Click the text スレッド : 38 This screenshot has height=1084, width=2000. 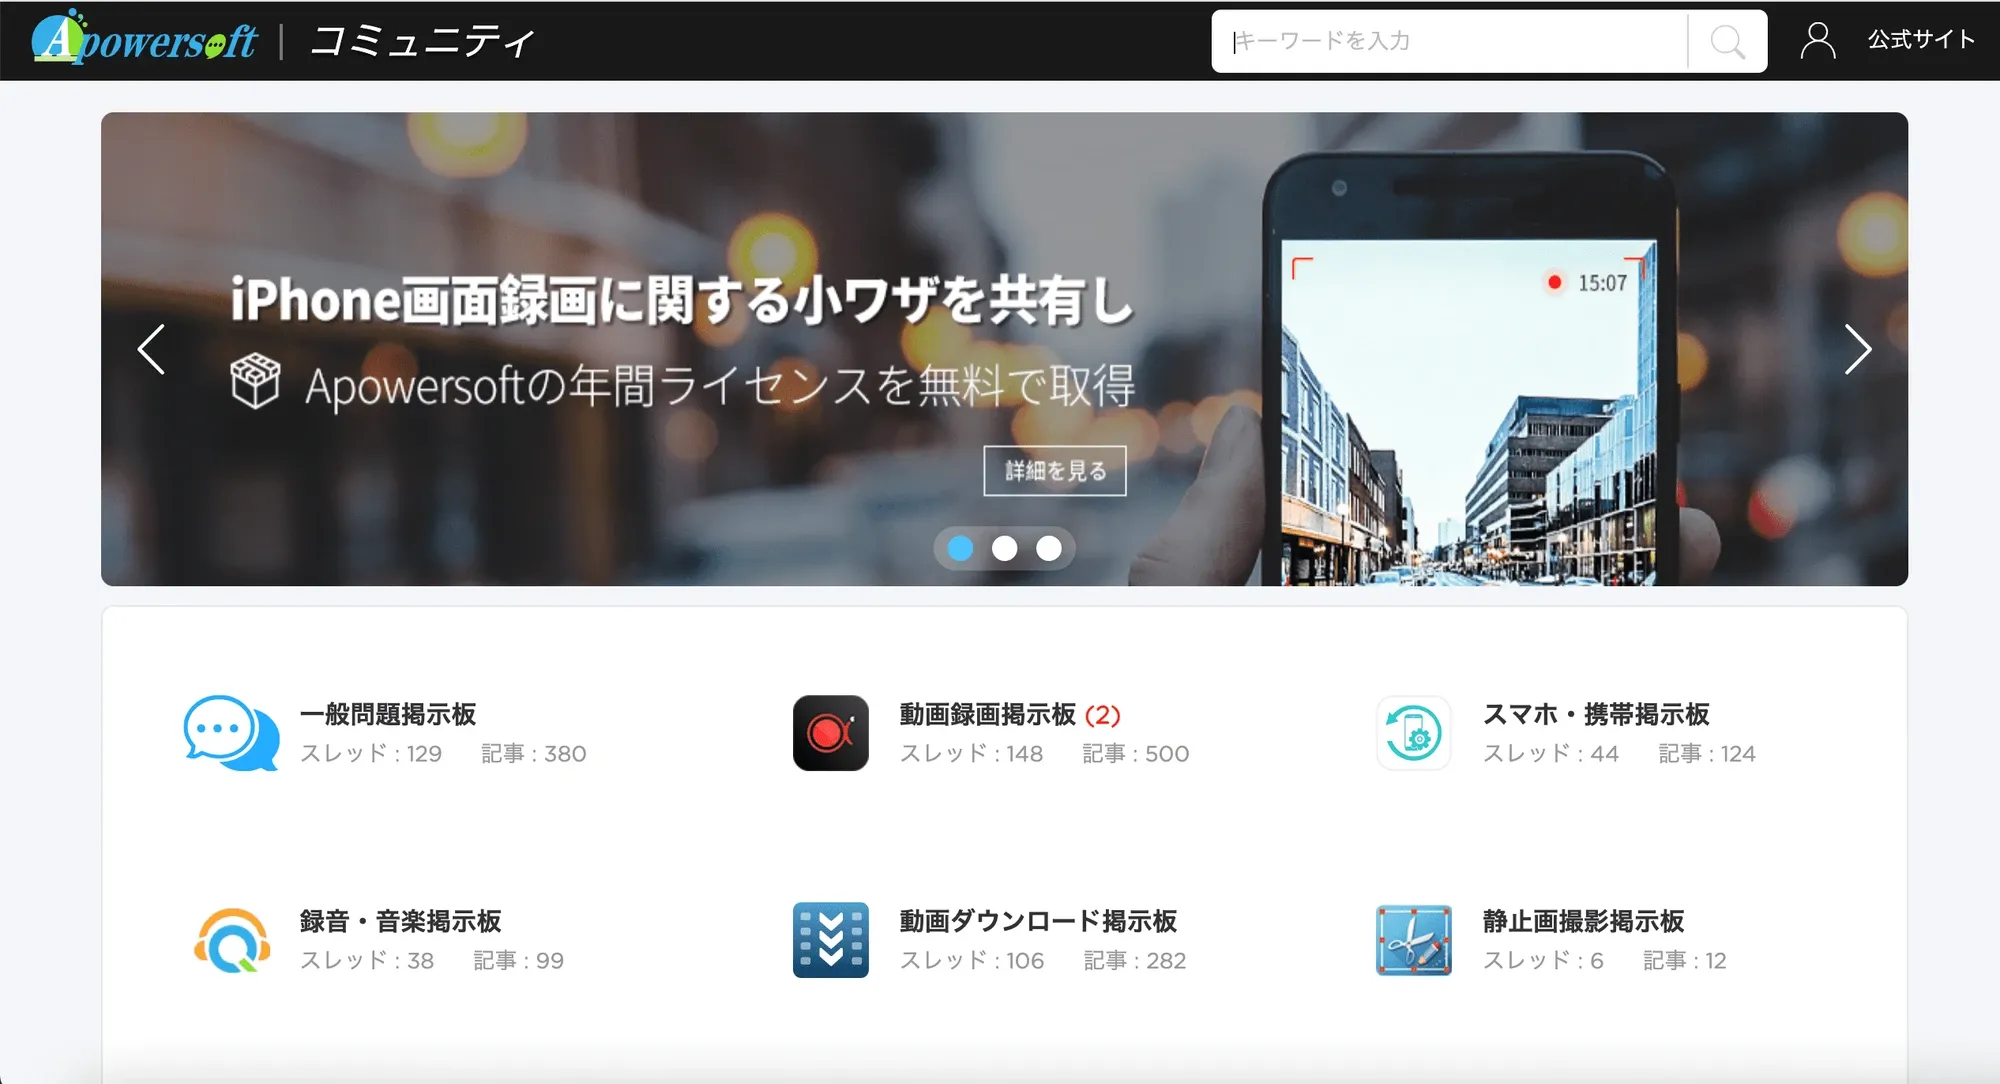pyautogui.click(x=367, y=961)
